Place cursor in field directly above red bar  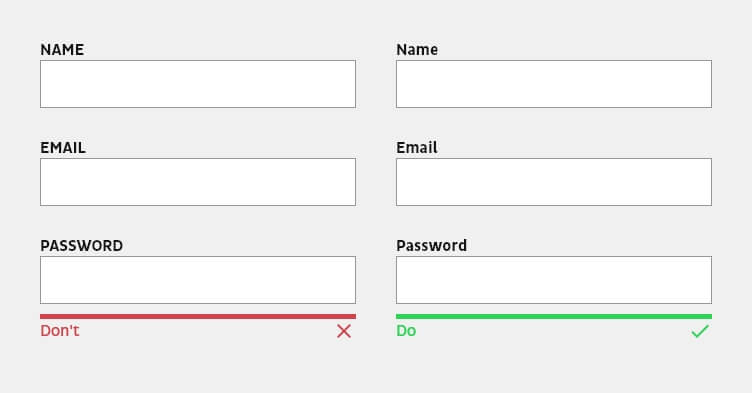(x=198, y=280)
